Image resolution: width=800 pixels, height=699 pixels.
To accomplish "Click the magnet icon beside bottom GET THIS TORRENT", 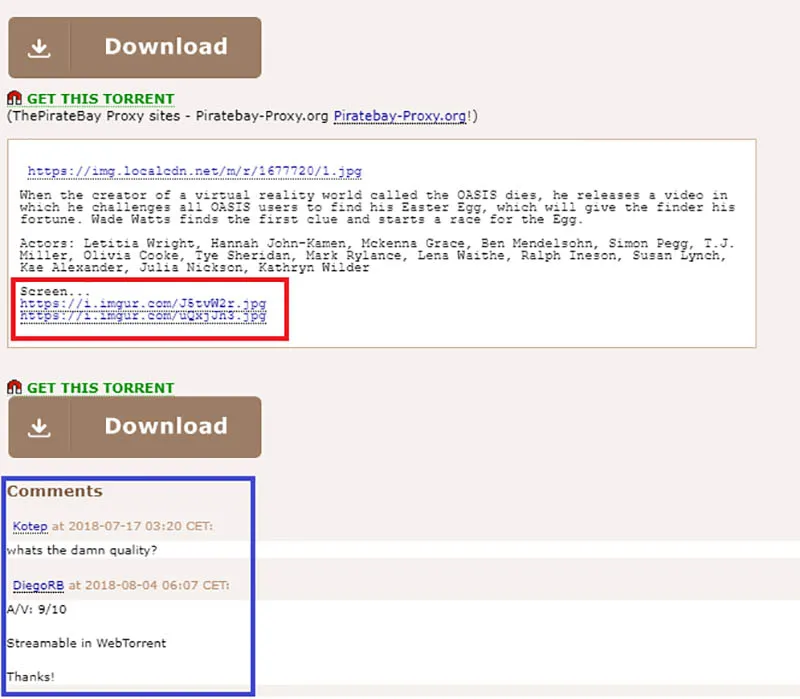I will pos(13,388).
